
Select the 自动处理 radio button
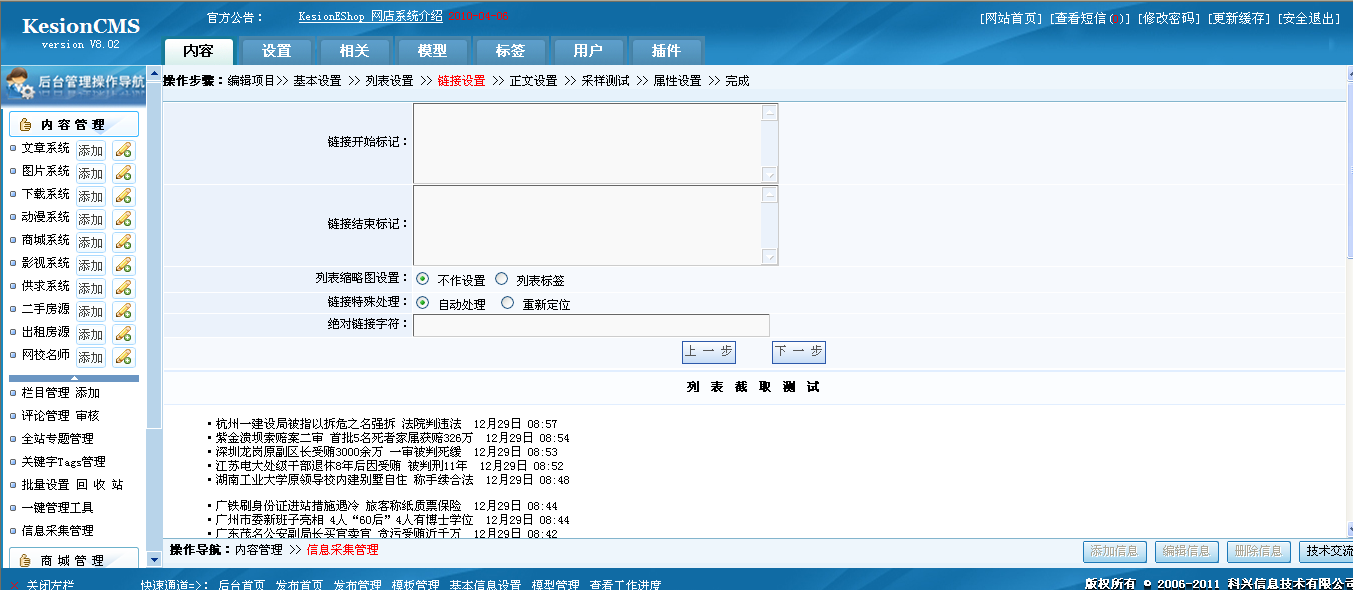423,303
